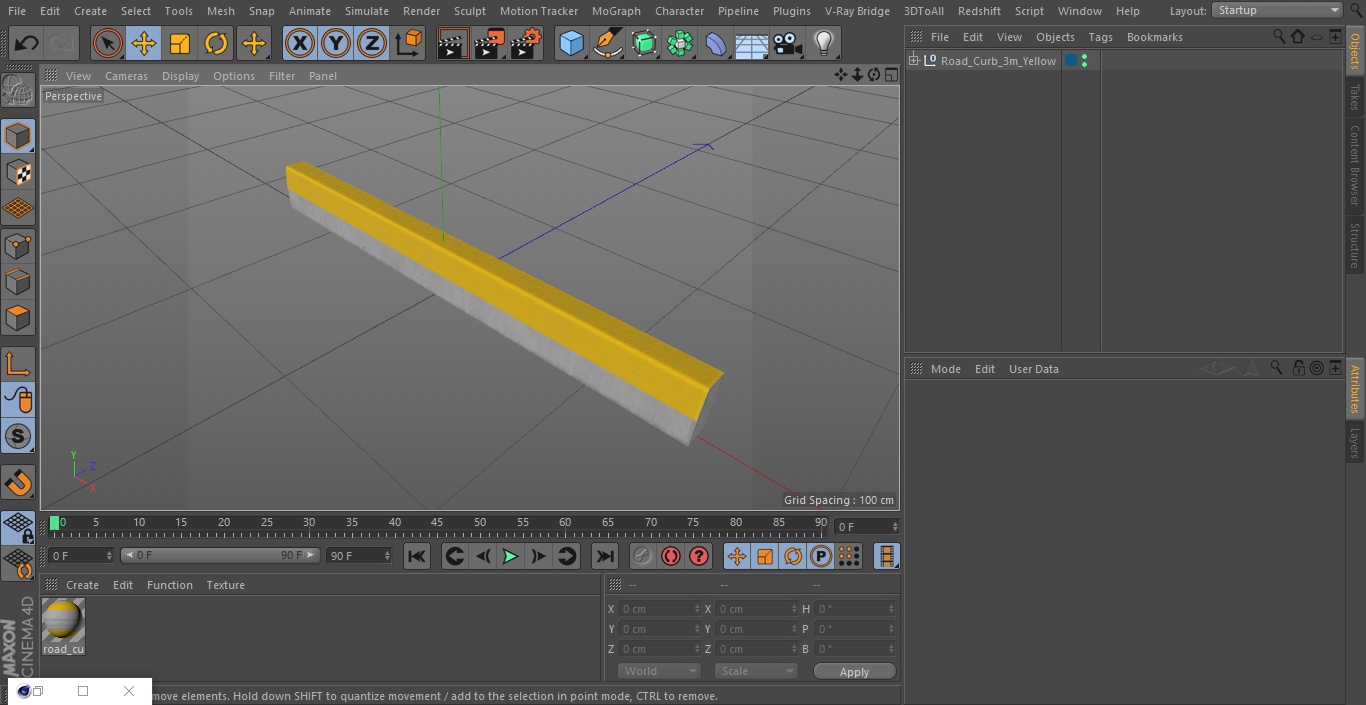Select the road_cu material thumbnail
1366x705 pixels.
click(63, 621)
